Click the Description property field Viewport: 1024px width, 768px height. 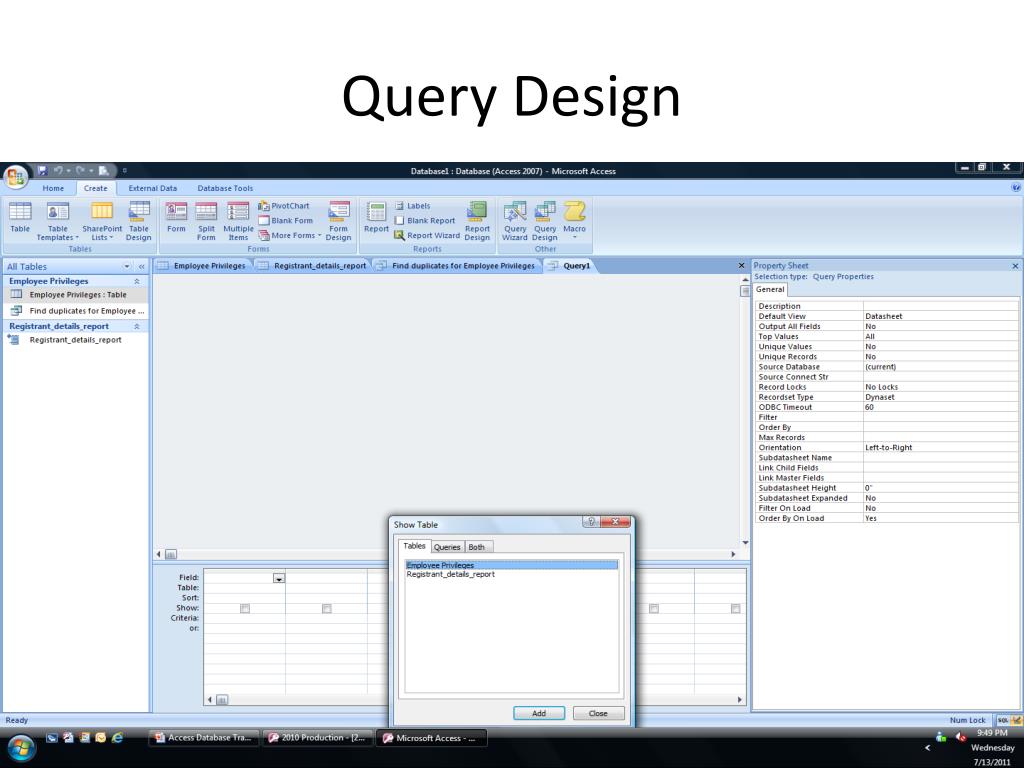tap(941, 306)
